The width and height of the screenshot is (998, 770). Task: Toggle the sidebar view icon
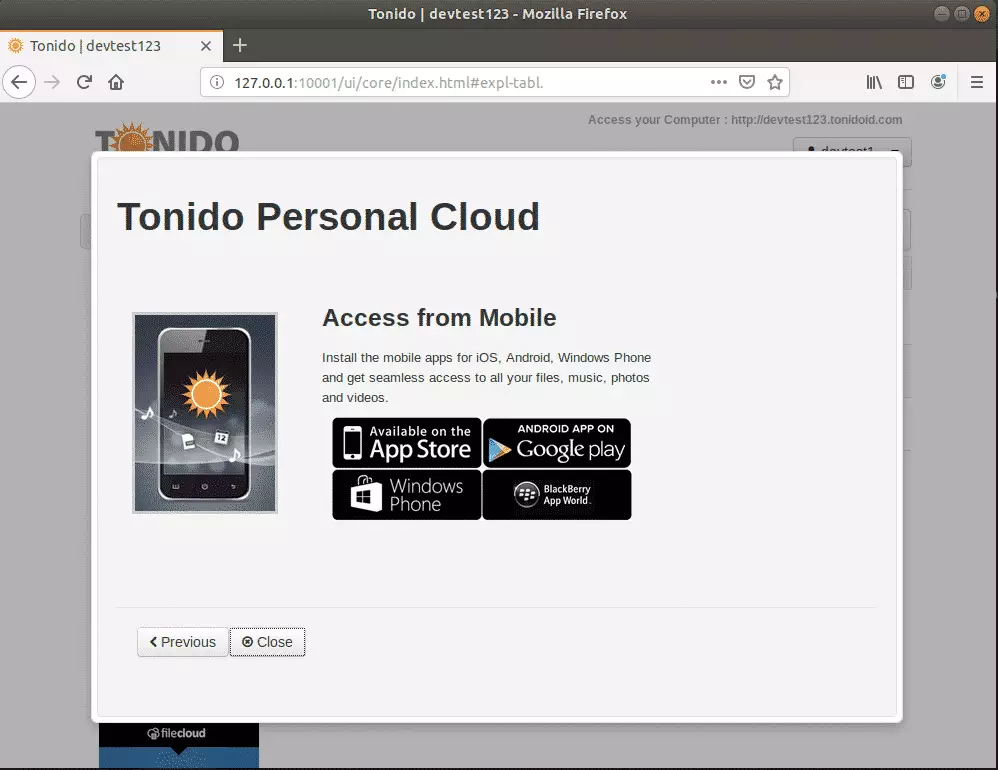pyautogui.click(x=906, y=82)
